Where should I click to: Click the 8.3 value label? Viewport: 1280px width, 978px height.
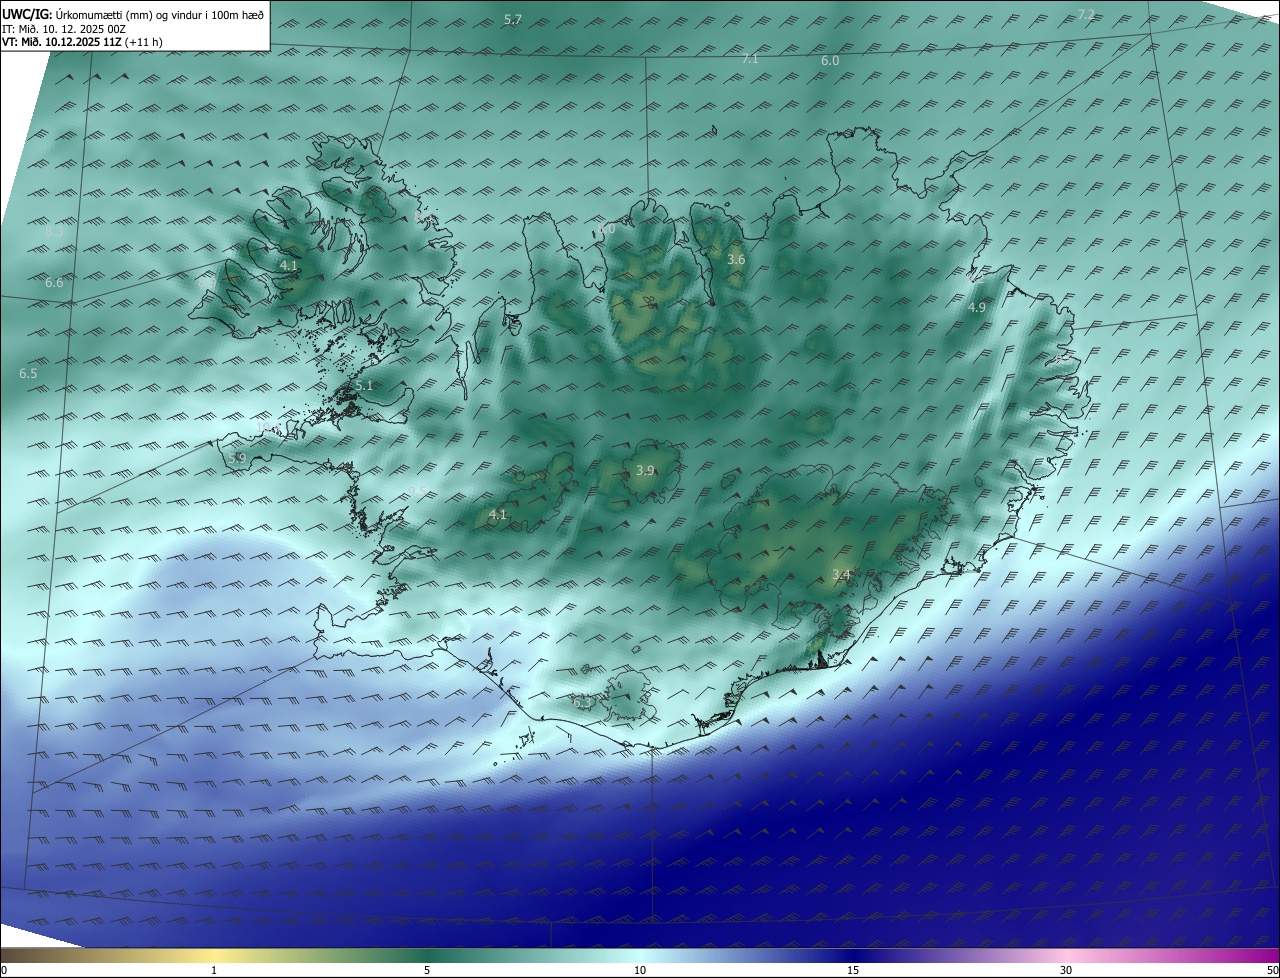pos(54,232)
